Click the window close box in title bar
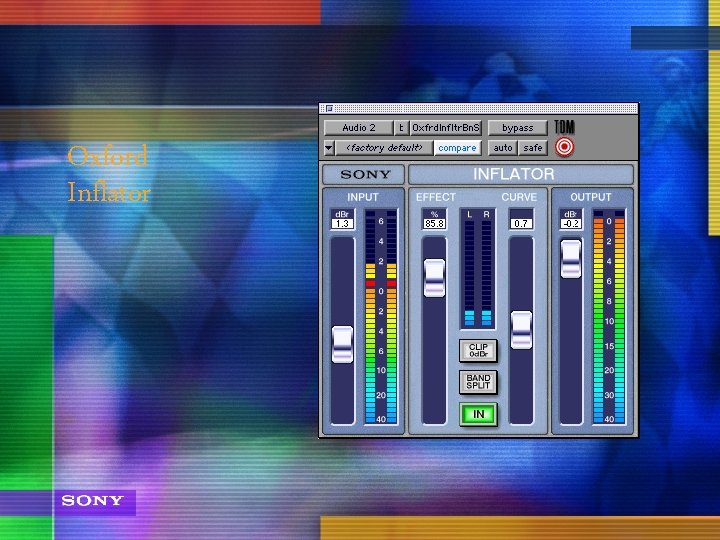Viewport: 720px width, 540px height. pyautogui.click(x=329, y=109)
